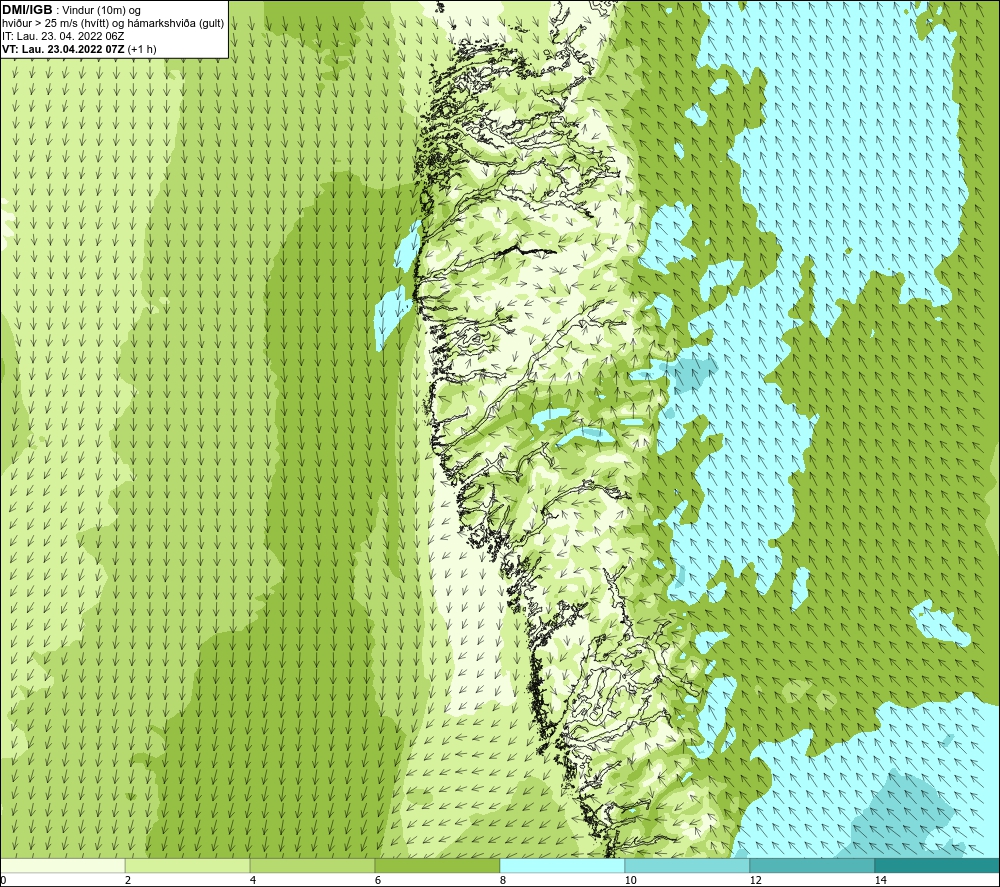Viewport: 1000px width, 887px height.
Task: Click the '14' label under the color bar
Action: point(881,880)
